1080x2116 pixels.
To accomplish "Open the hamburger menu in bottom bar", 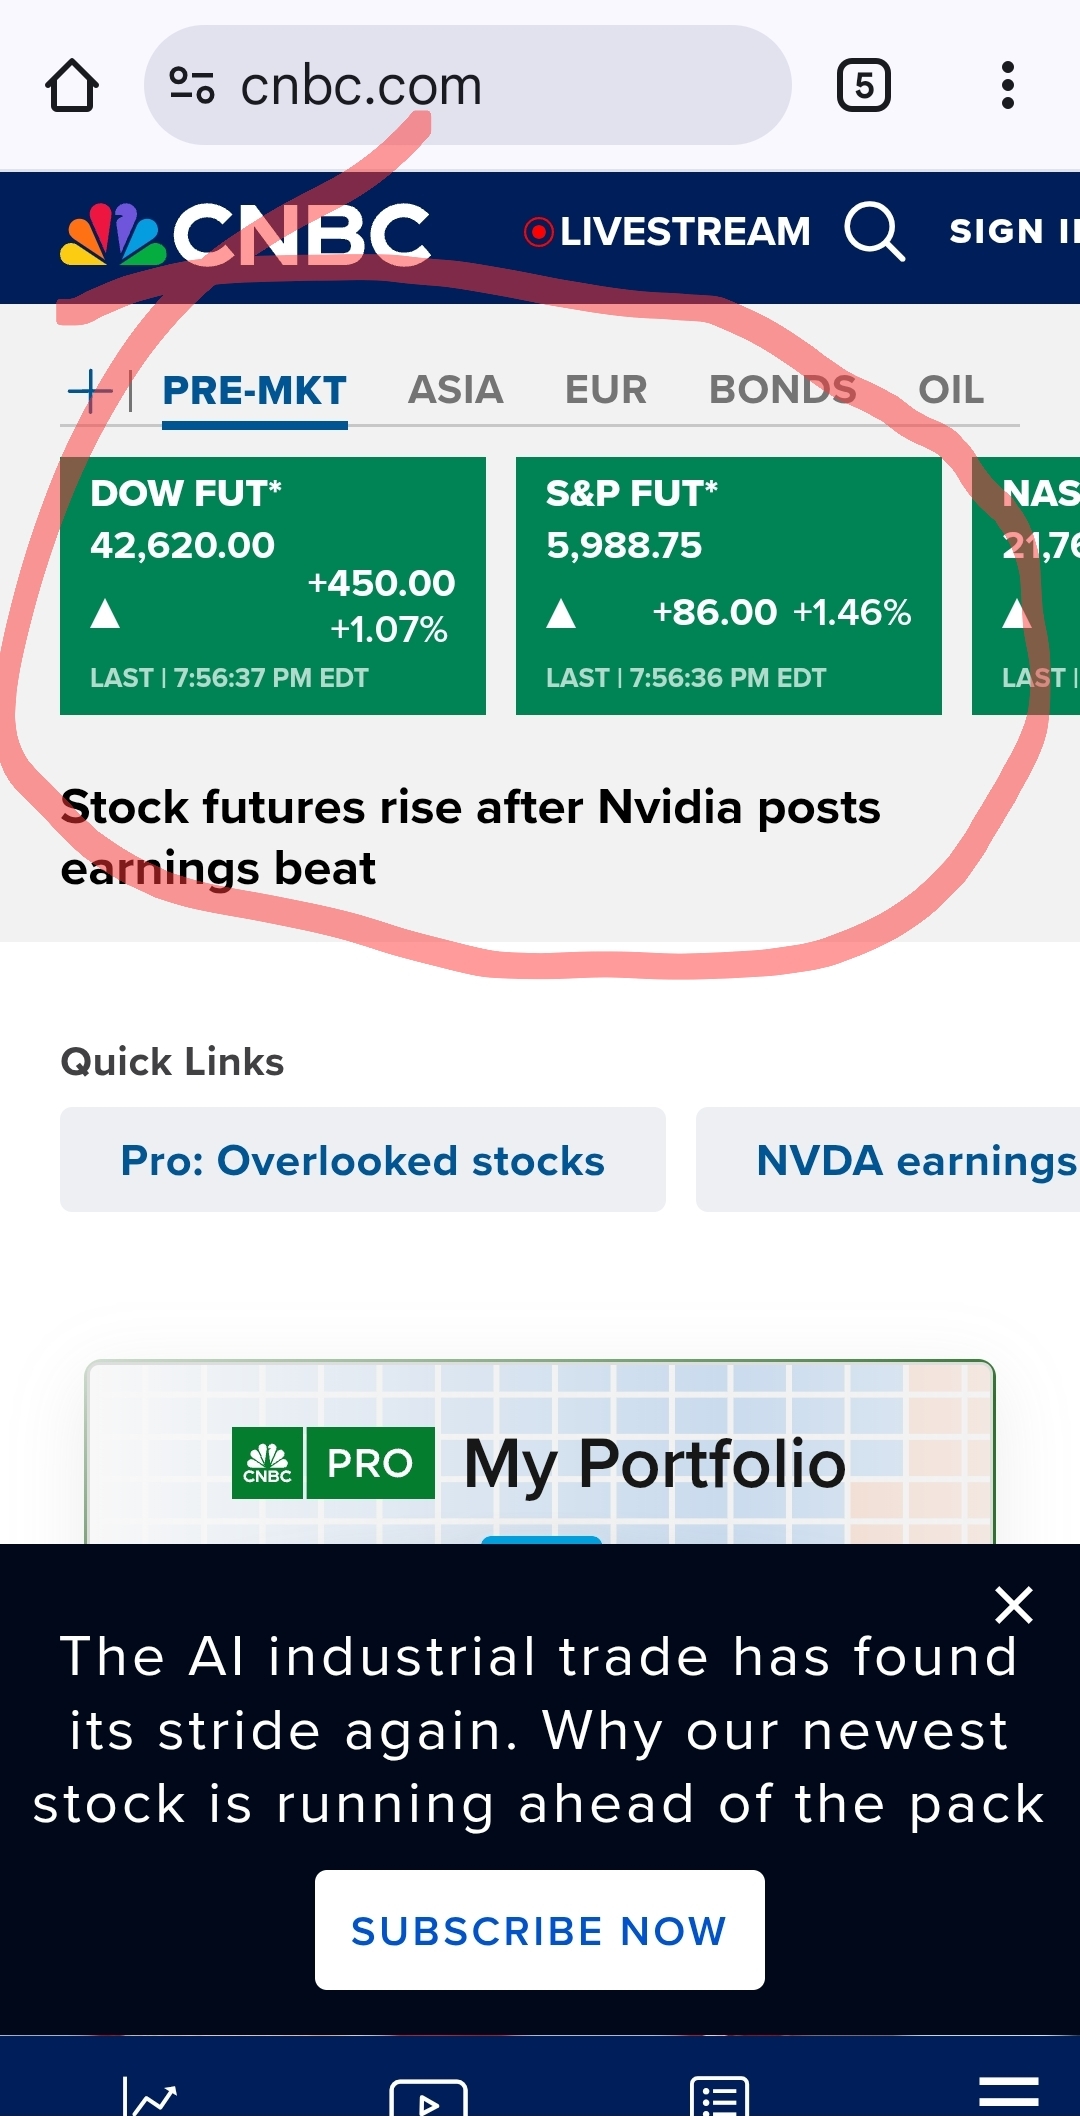I will [1009, 2092].
